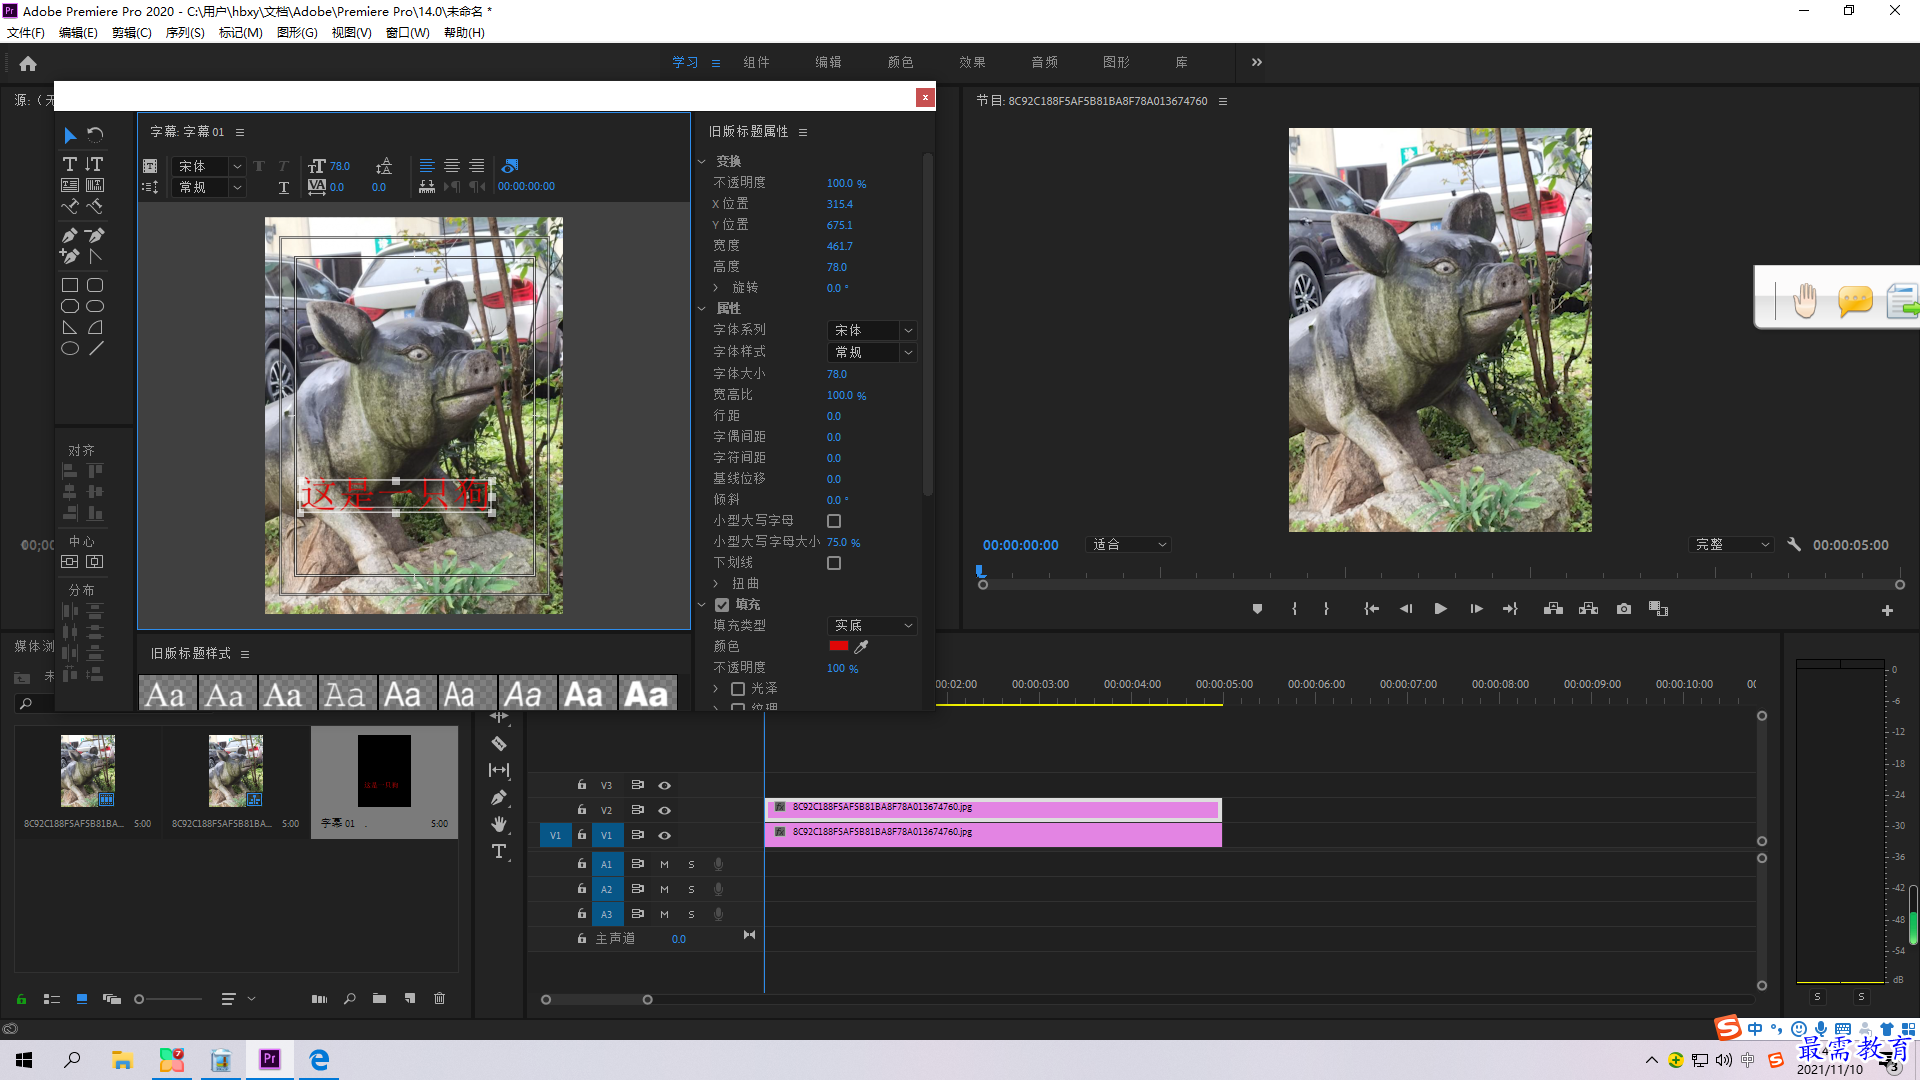This screenshot has height=1080, width=1920.
Task: Select the Pen tool in titler toolbox
Action: click(70, 236)
